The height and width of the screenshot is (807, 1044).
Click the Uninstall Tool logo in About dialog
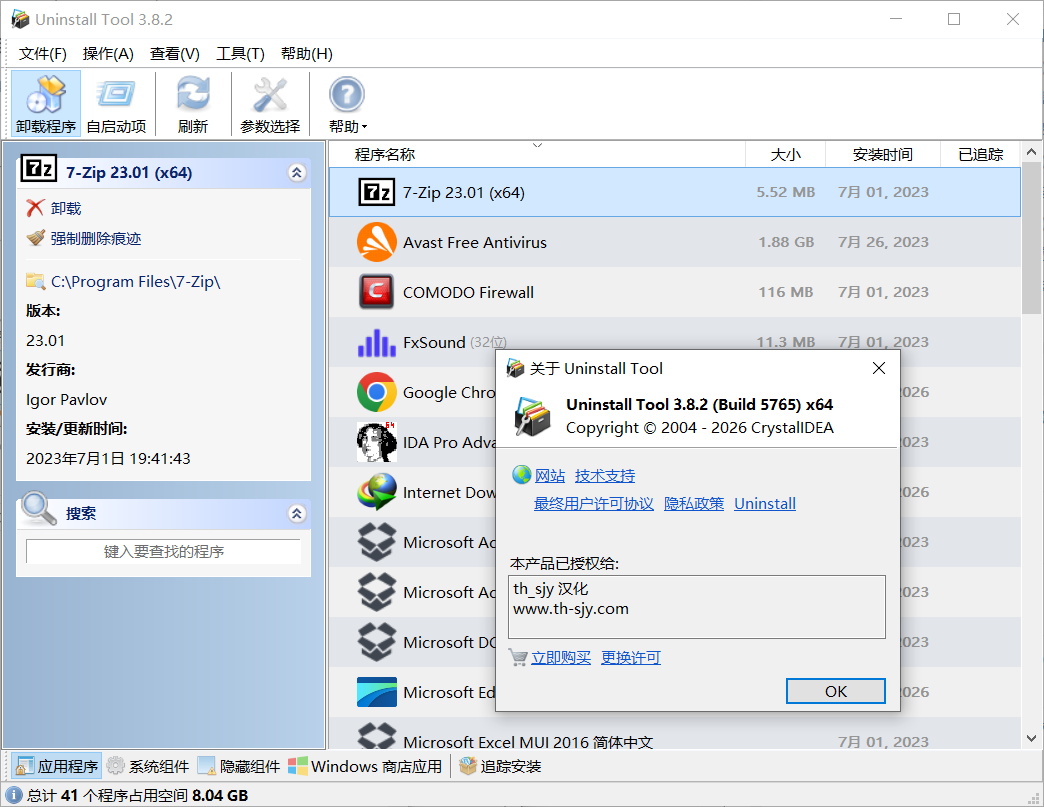(x=532, y=416)
